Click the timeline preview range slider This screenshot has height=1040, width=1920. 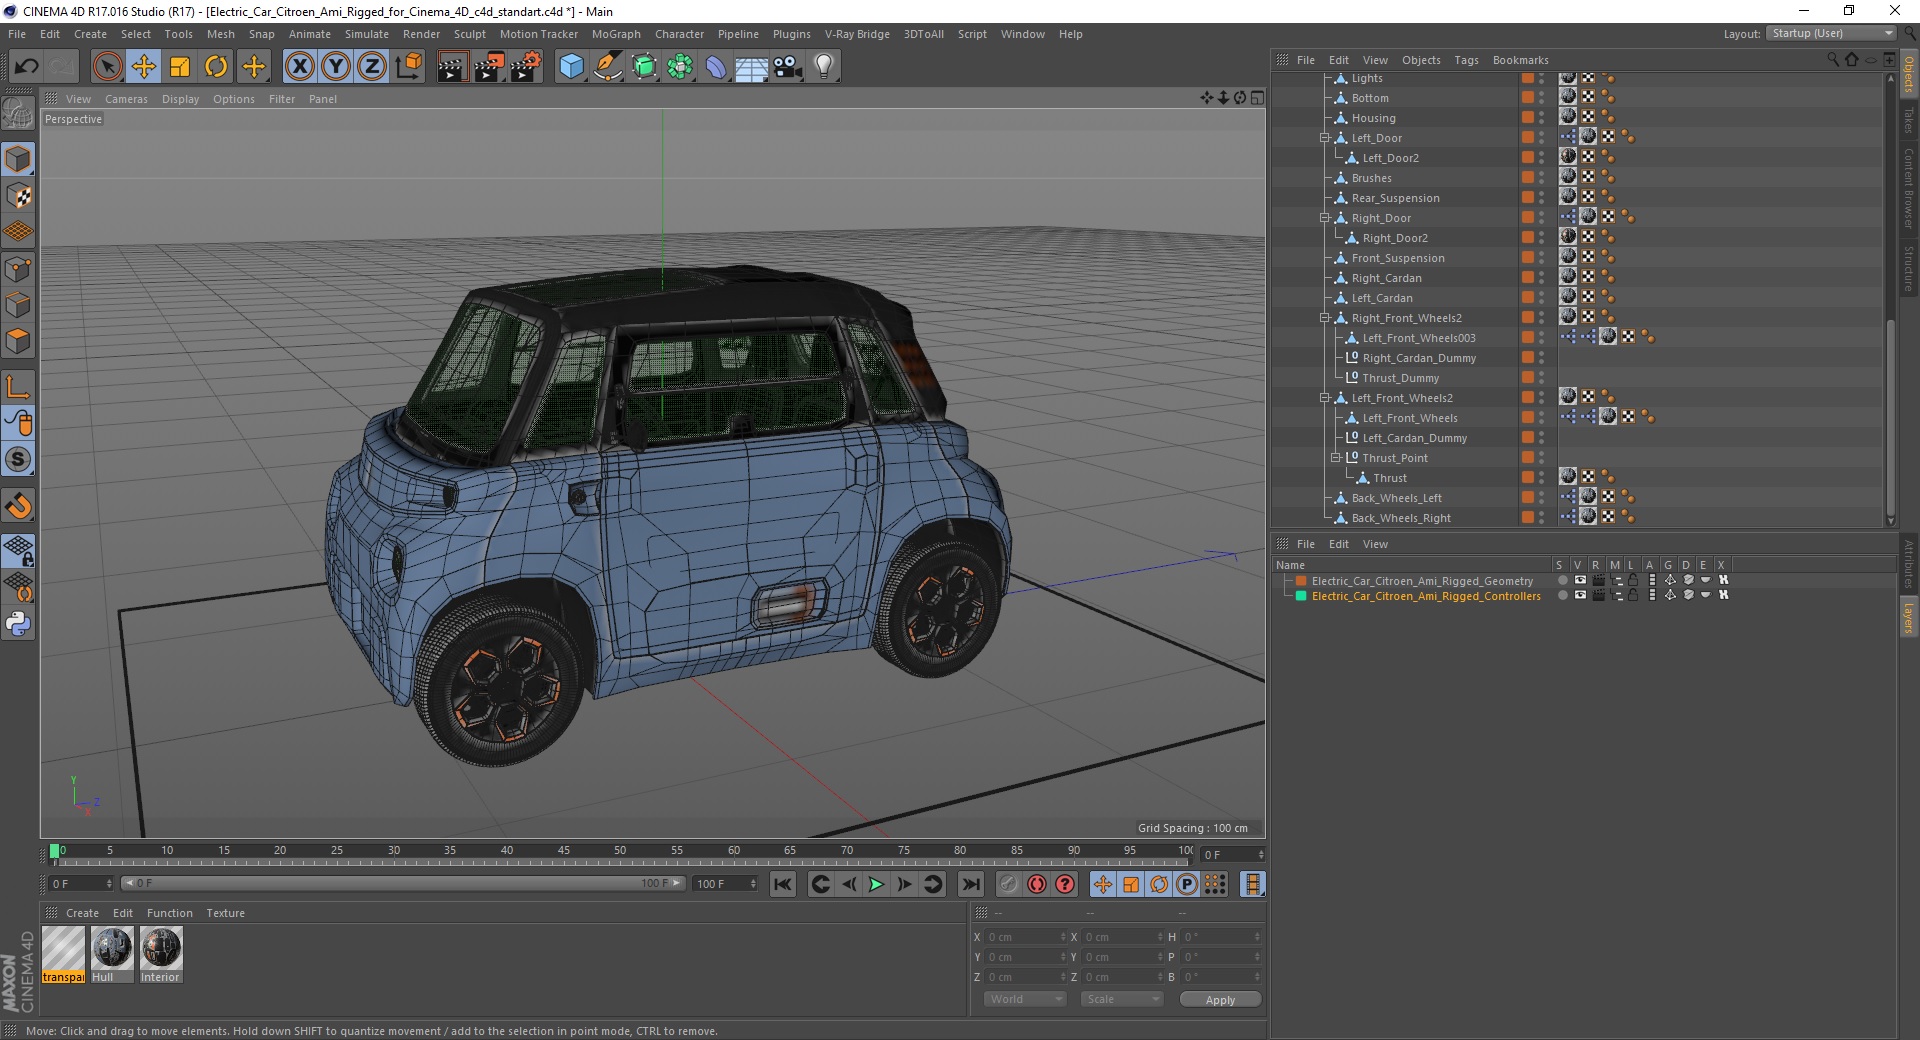click(x=403, y=884)
